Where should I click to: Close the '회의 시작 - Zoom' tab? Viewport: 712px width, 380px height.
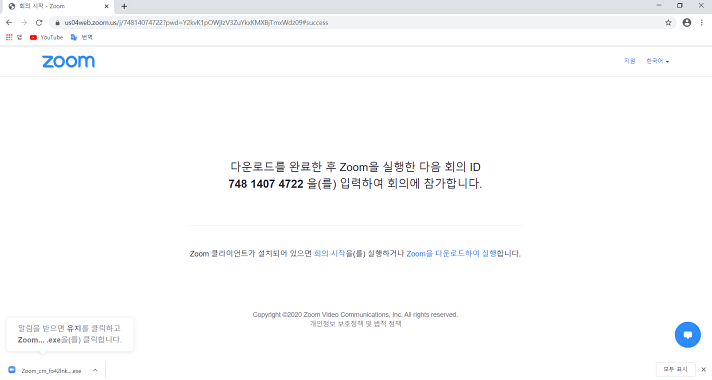point(107,6)
